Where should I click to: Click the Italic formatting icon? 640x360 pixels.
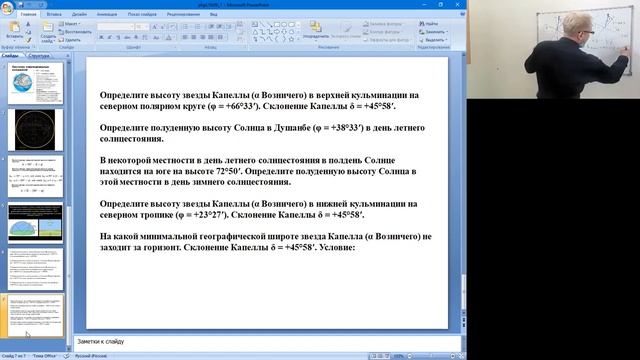[x=109, y=38]
